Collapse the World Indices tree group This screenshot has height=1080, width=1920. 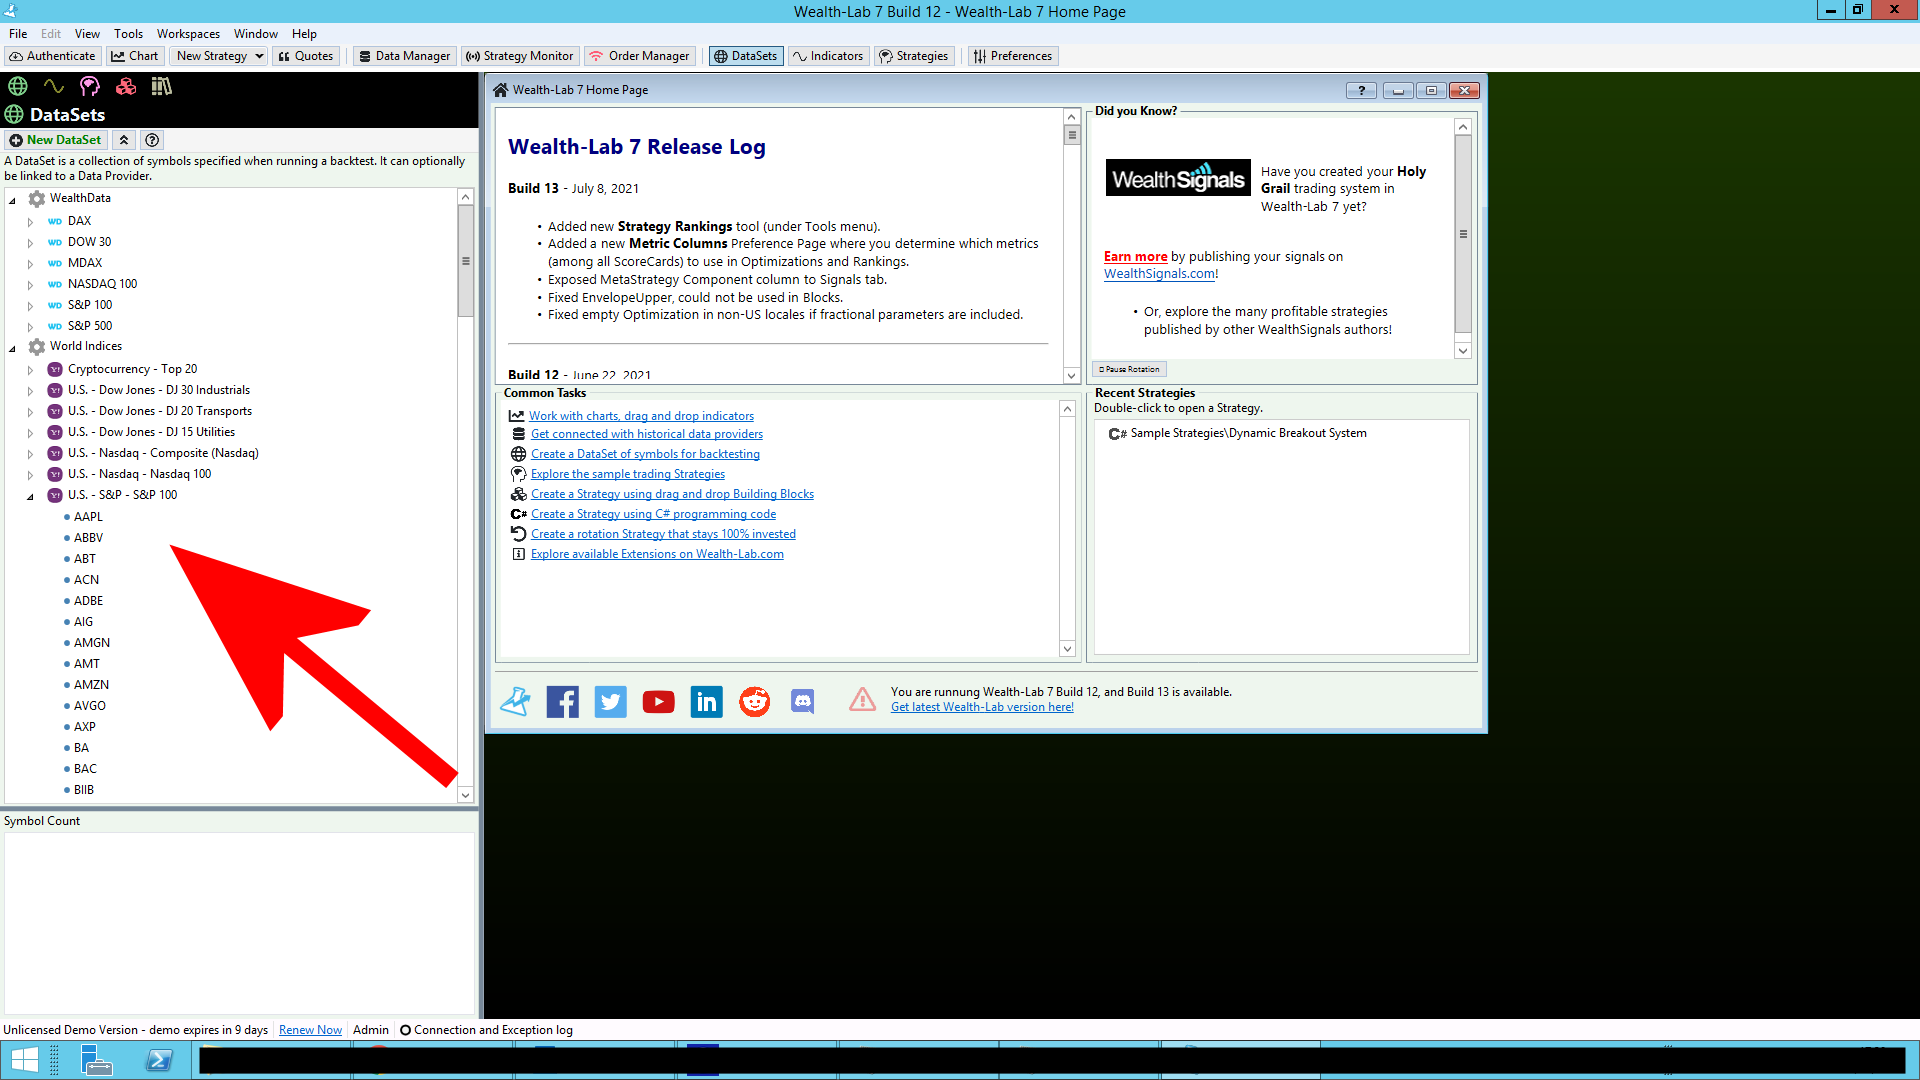tap(12, 348)
